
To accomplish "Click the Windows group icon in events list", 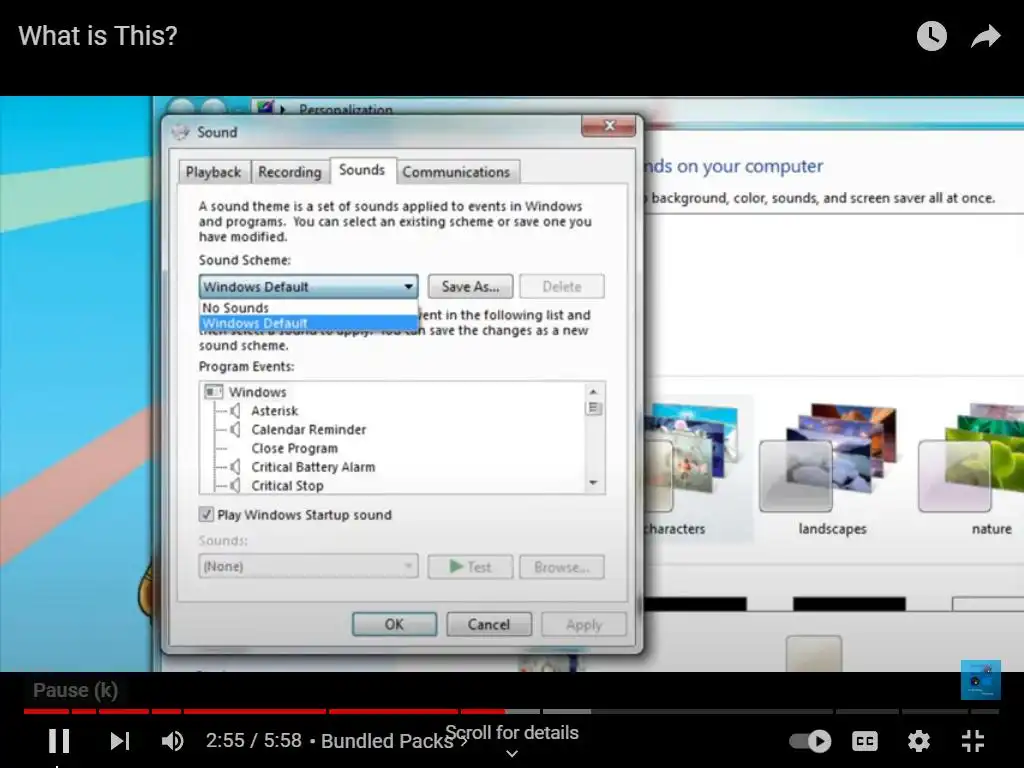I will 214,392.
